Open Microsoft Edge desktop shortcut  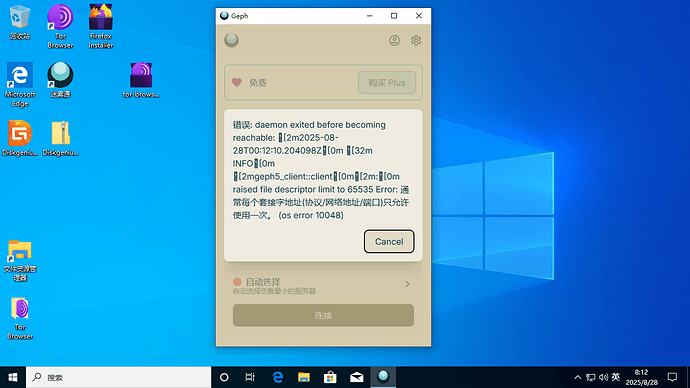point(20,84)
